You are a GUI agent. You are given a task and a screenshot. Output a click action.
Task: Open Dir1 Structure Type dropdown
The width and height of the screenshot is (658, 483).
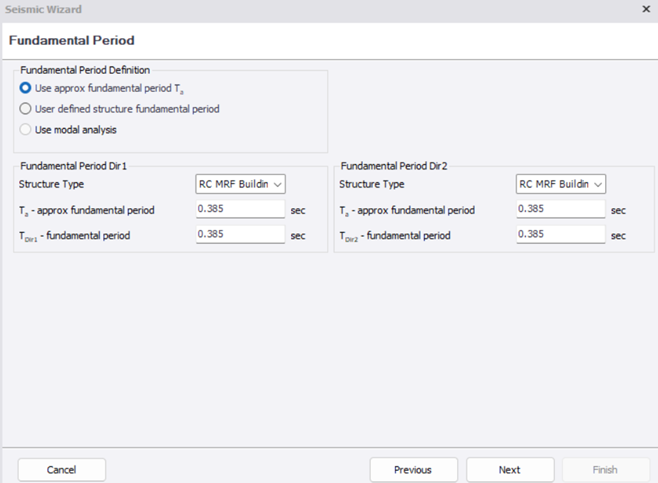[x=240, y=184]
